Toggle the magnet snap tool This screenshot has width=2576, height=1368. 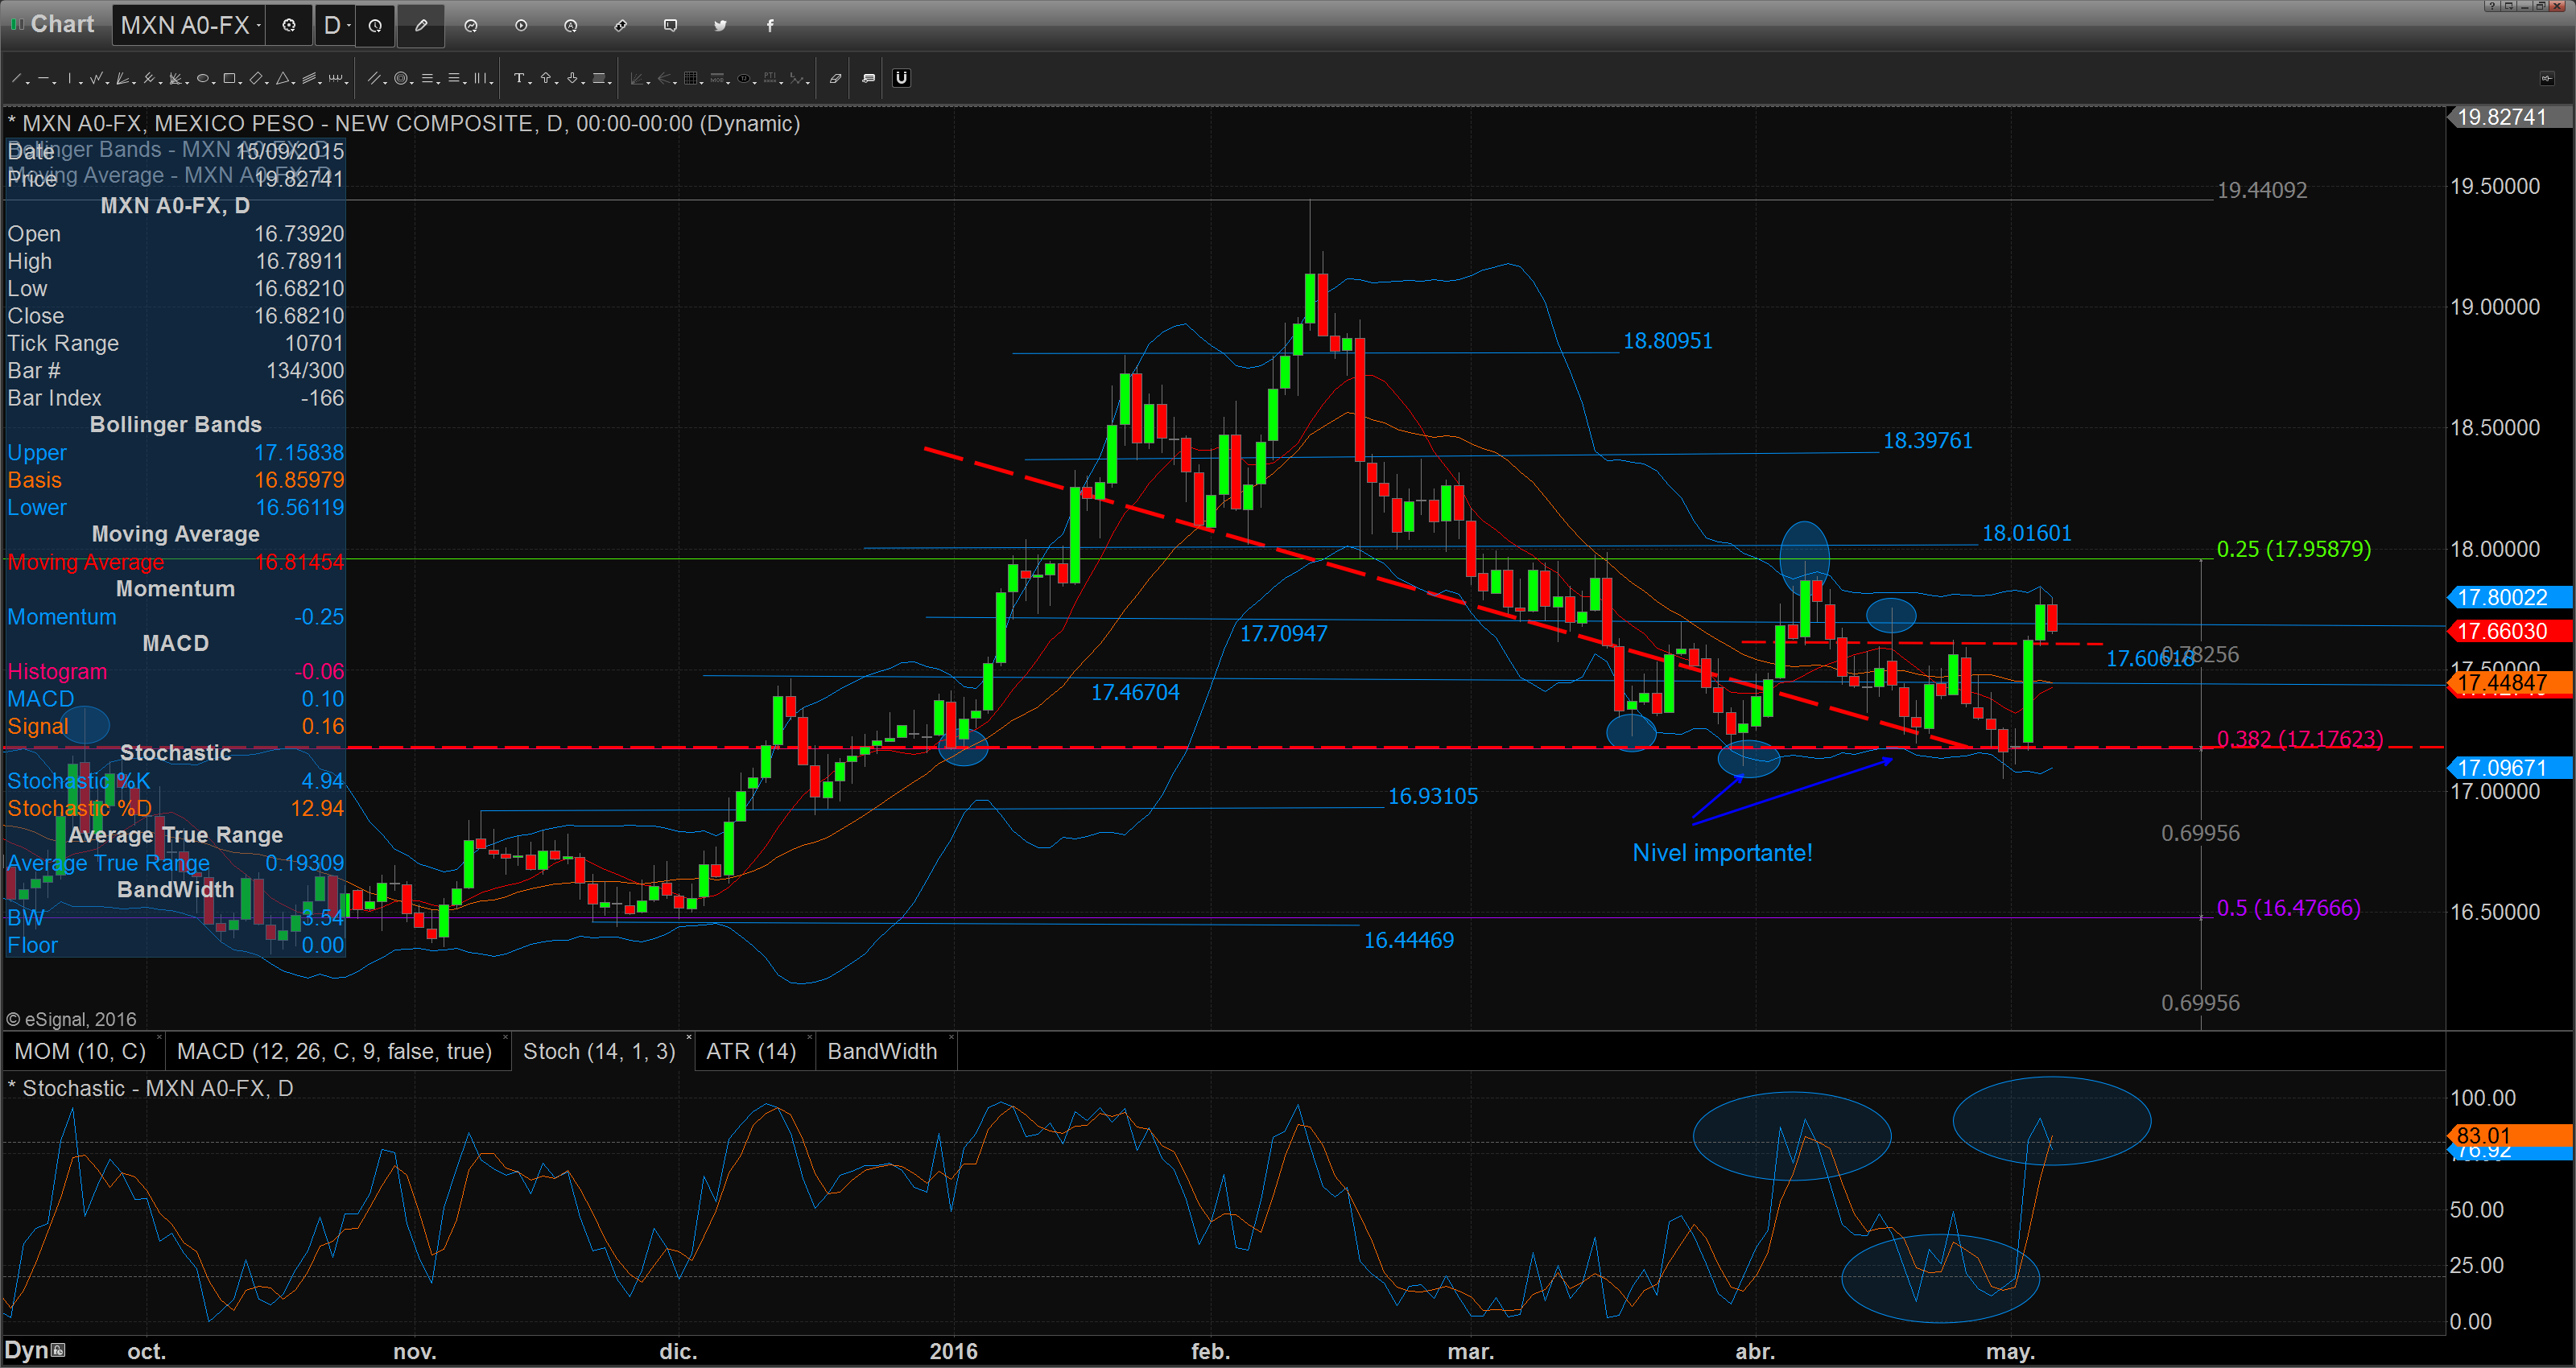tap(901, 78)
